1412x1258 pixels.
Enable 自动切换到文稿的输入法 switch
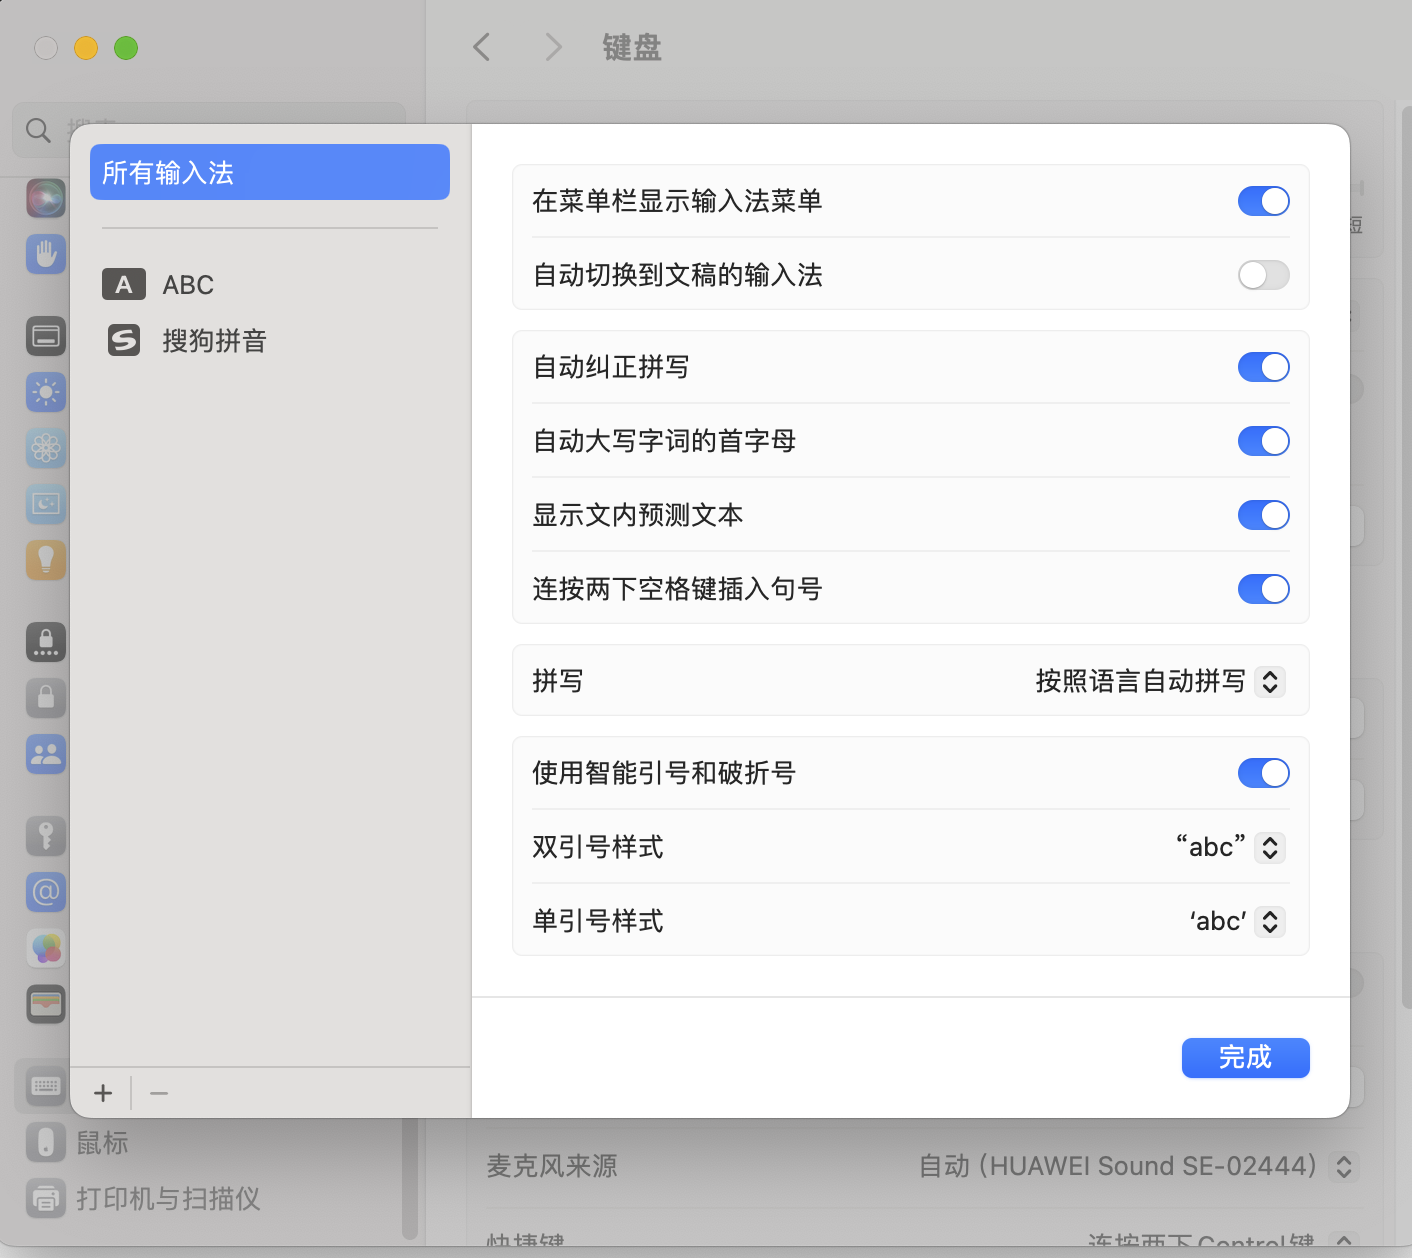point(1263,275)
